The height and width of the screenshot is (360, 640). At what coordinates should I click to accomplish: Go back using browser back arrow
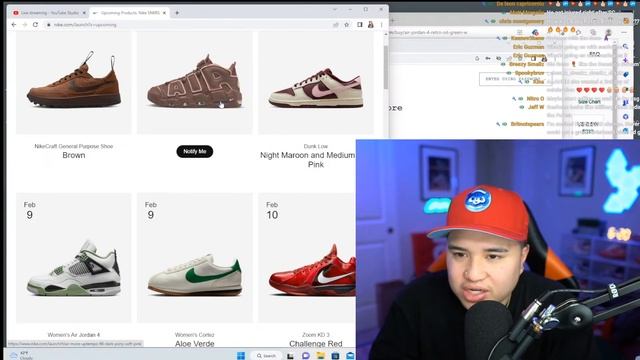[14, 25]
